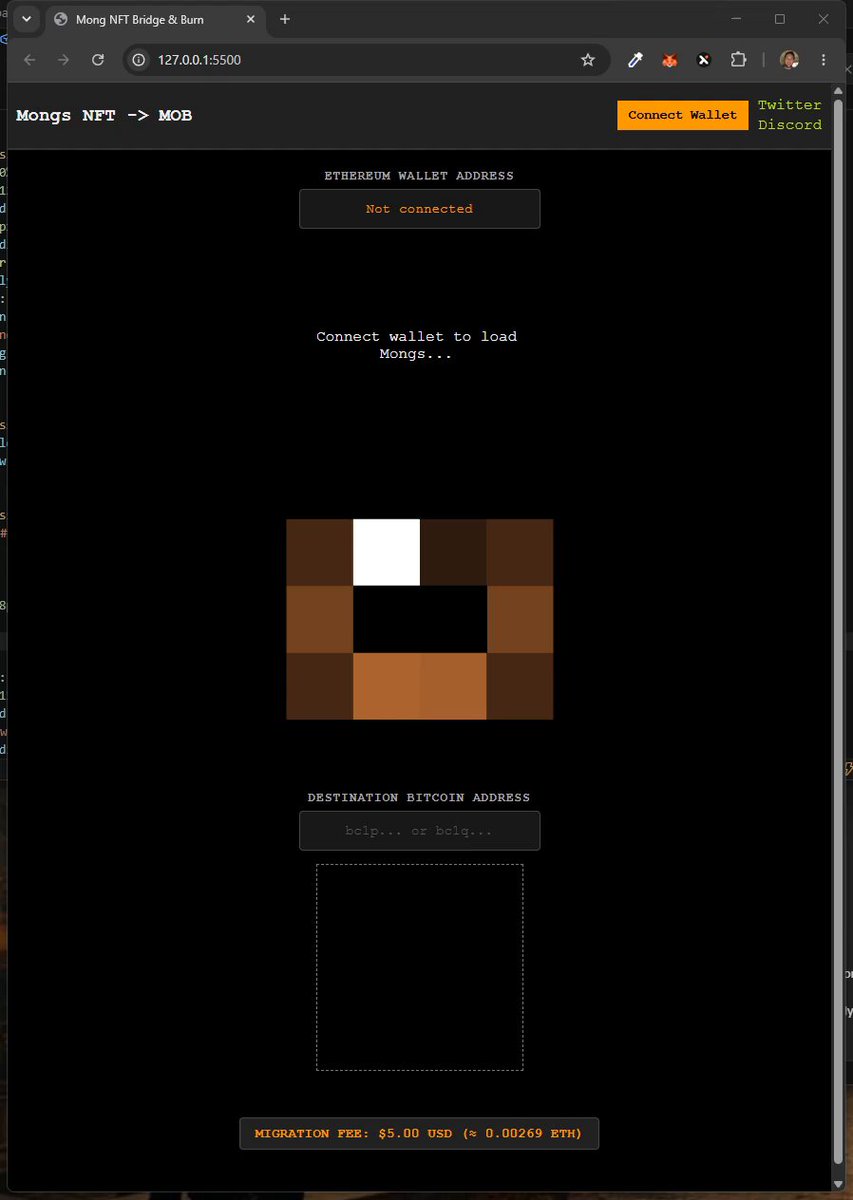Click the Mongs NFT -> MOB title
853x1200 pixels.
pos(104,116)
